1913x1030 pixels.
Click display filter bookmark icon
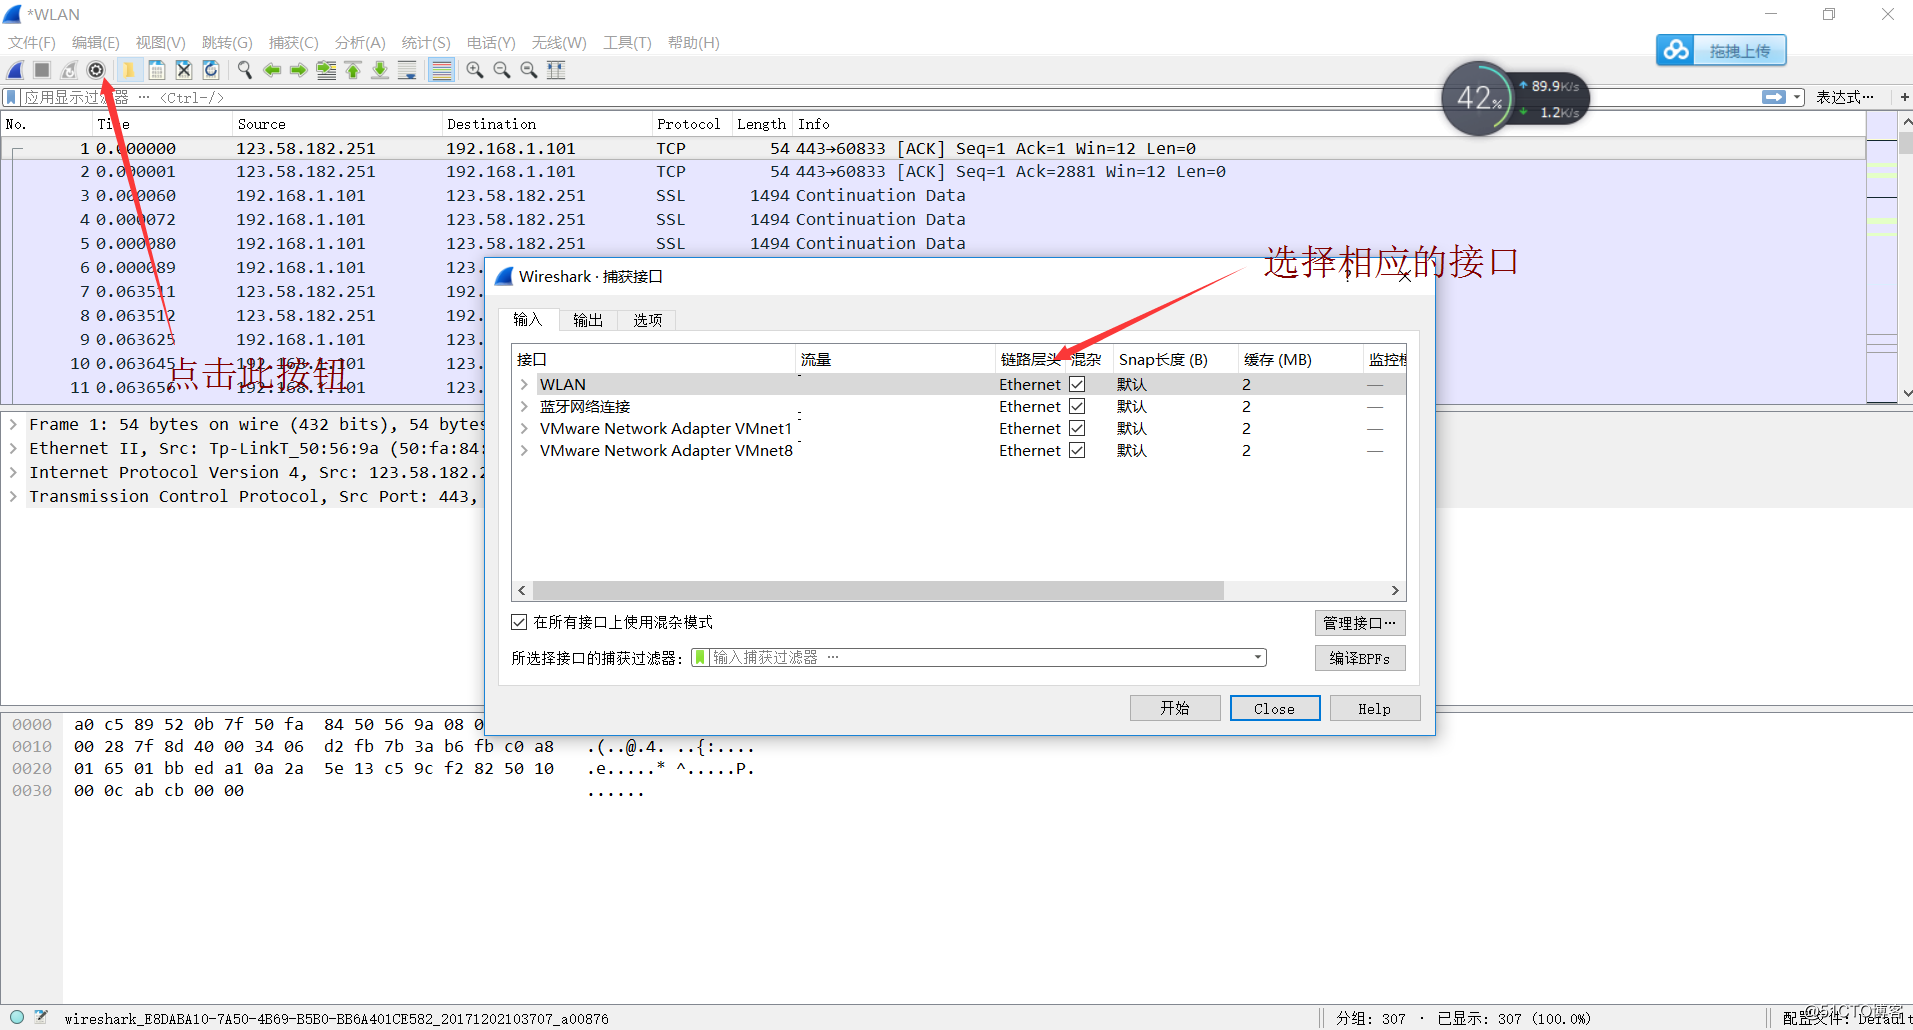(11, 97)
